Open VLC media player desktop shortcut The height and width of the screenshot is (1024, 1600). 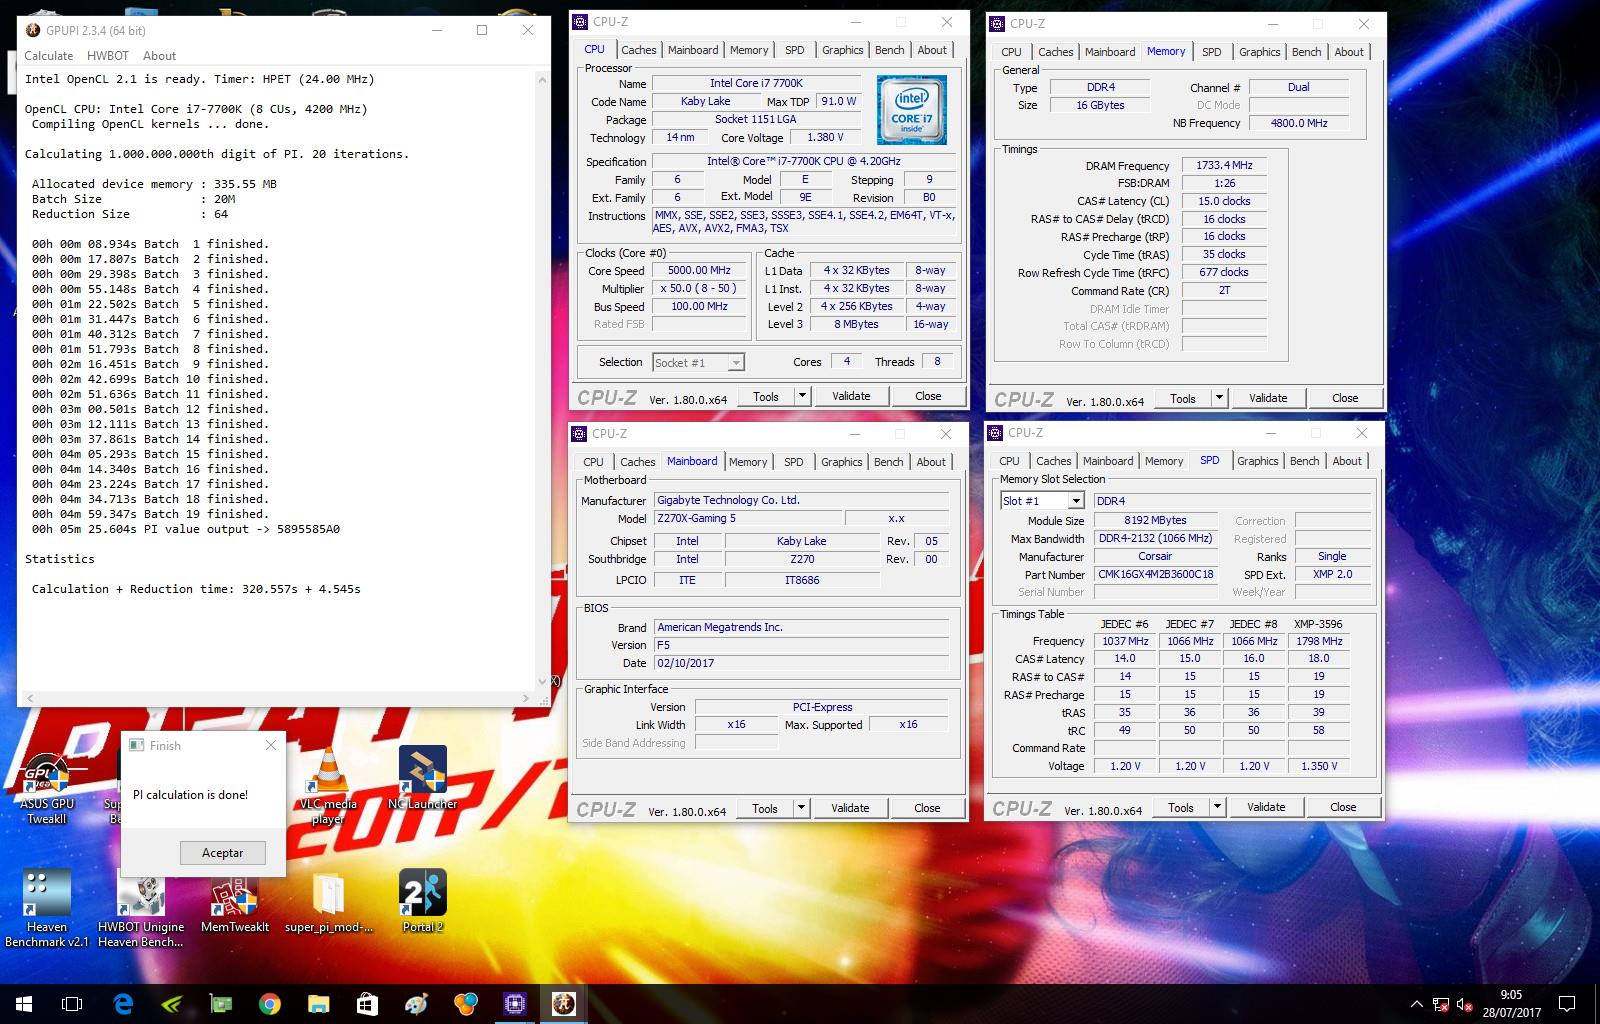click(x=328, y=787)
